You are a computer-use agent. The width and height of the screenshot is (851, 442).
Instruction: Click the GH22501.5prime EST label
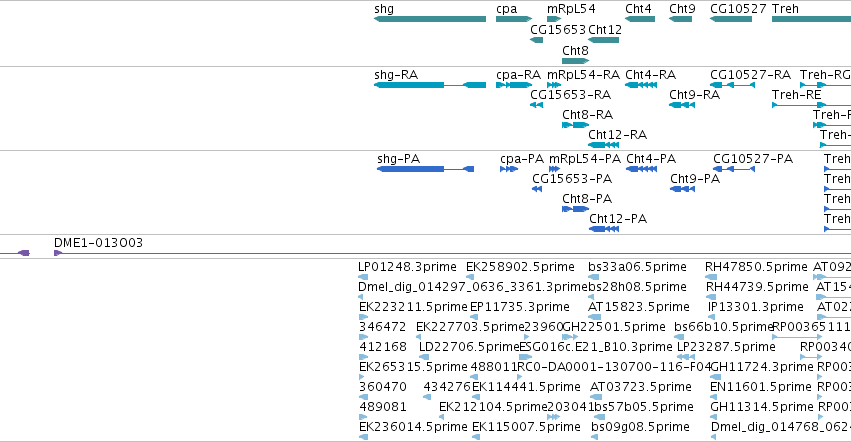pyautogui.click(x=614, y=327)
